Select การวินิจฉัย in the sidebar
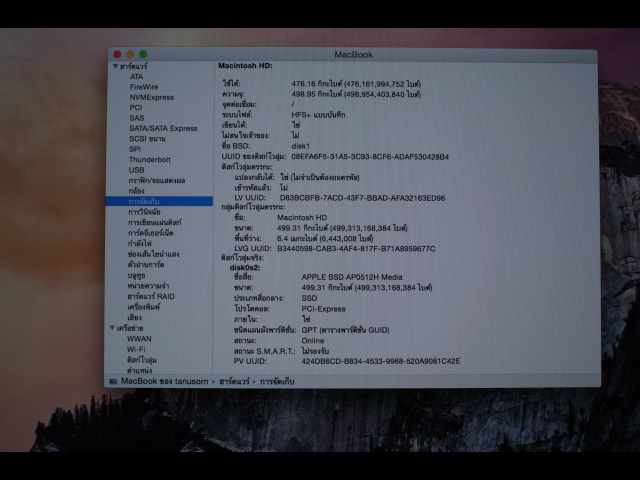 144,212
